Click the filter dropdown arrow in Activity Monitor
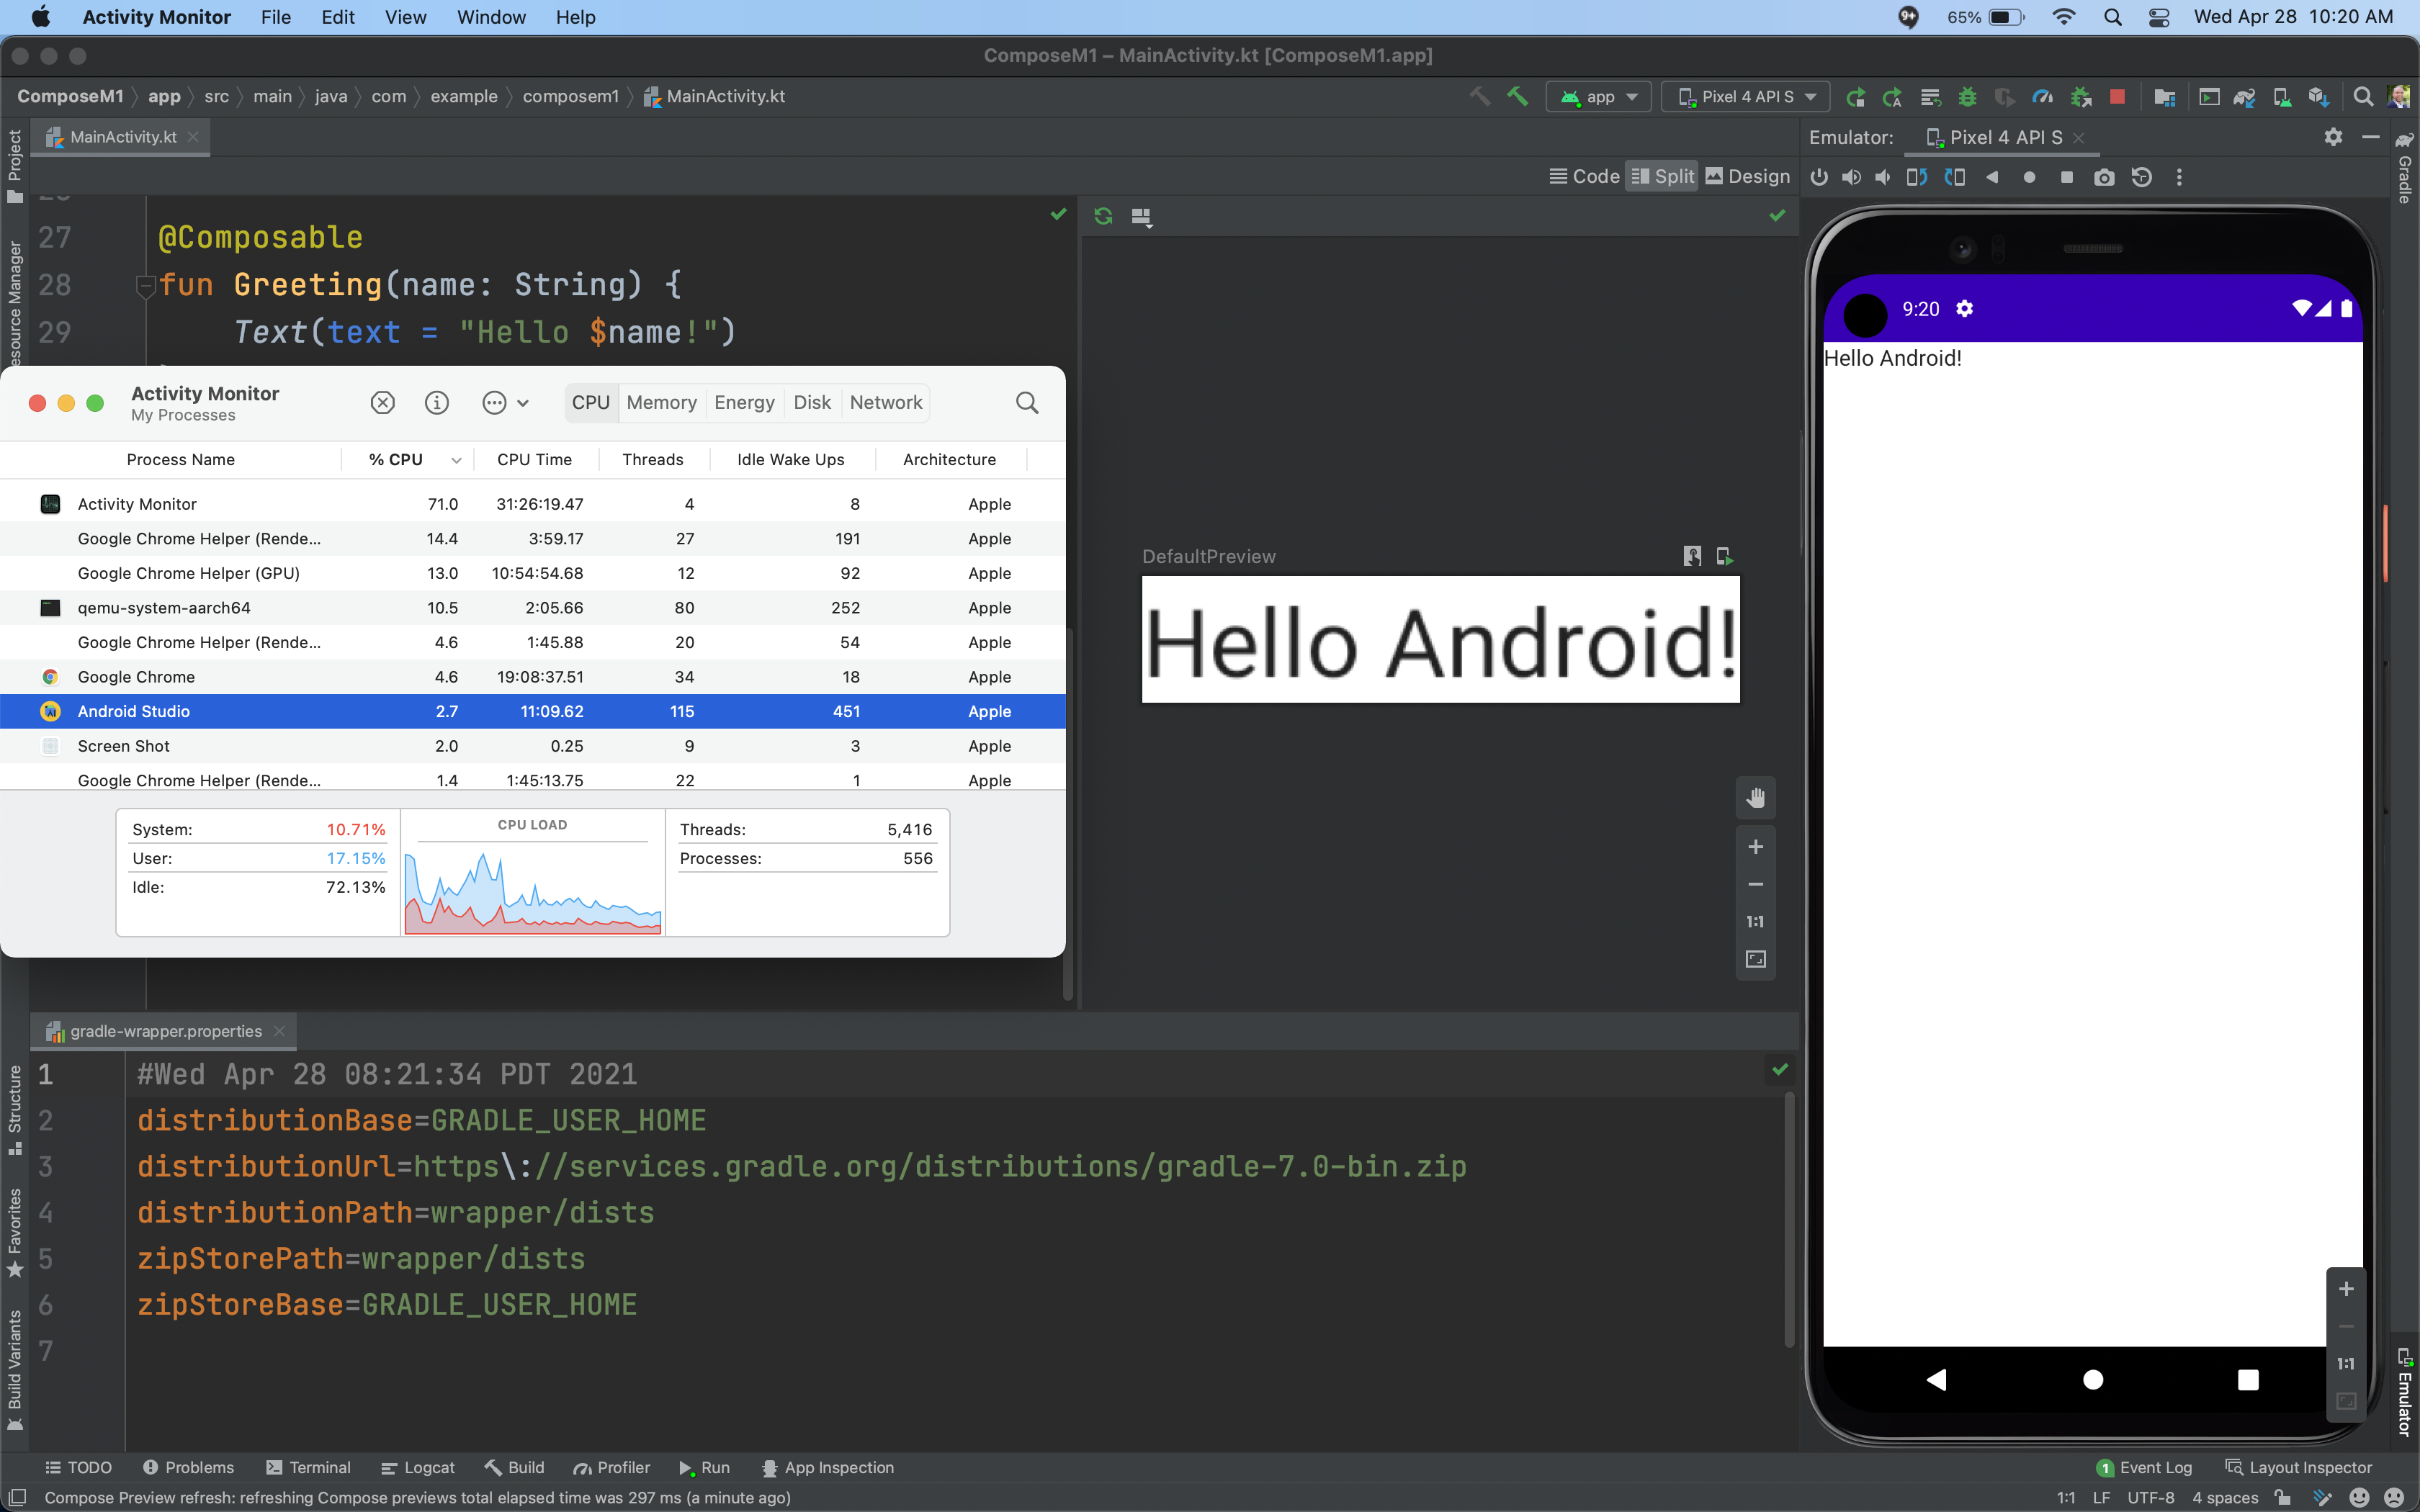This screenshot has width=2420, height=1512. pos(519,402)
